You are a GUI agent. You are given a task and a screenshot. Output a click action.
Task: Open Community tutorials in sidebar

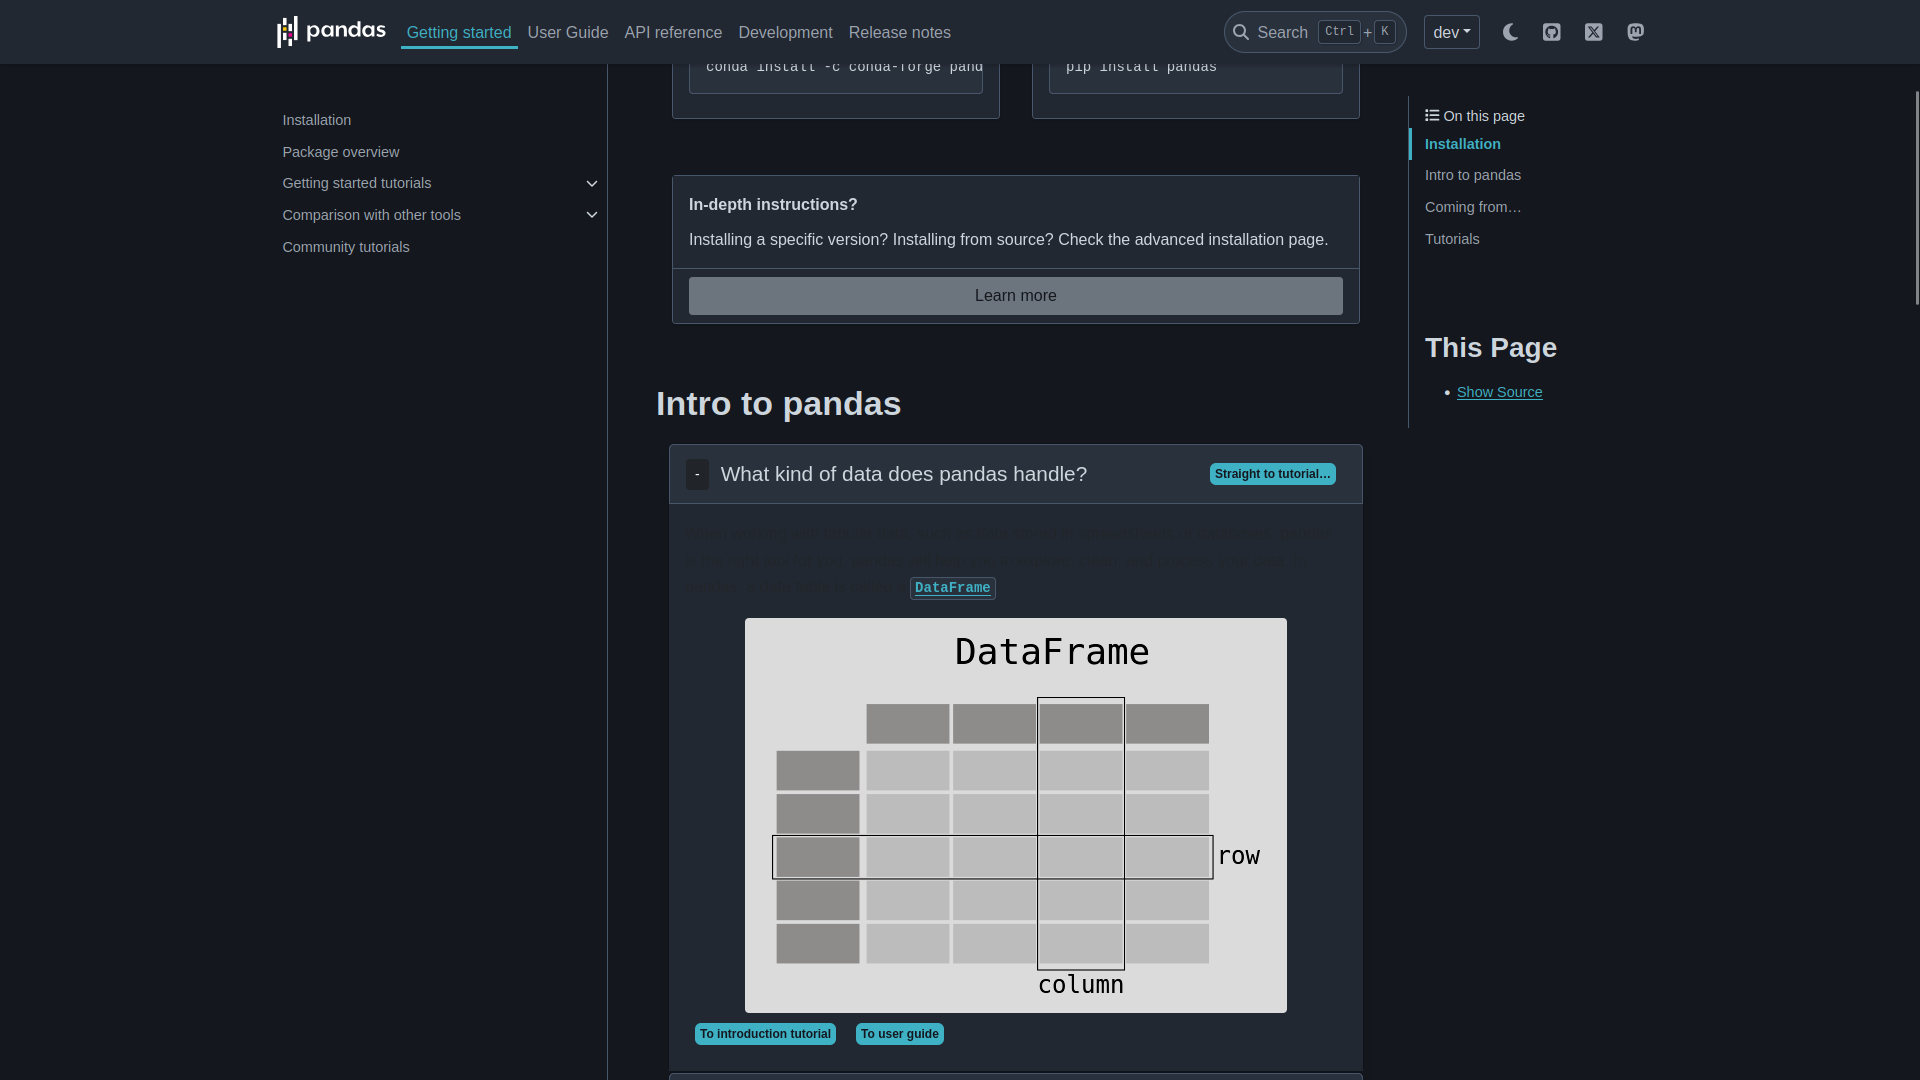click(x=346, y=247)
